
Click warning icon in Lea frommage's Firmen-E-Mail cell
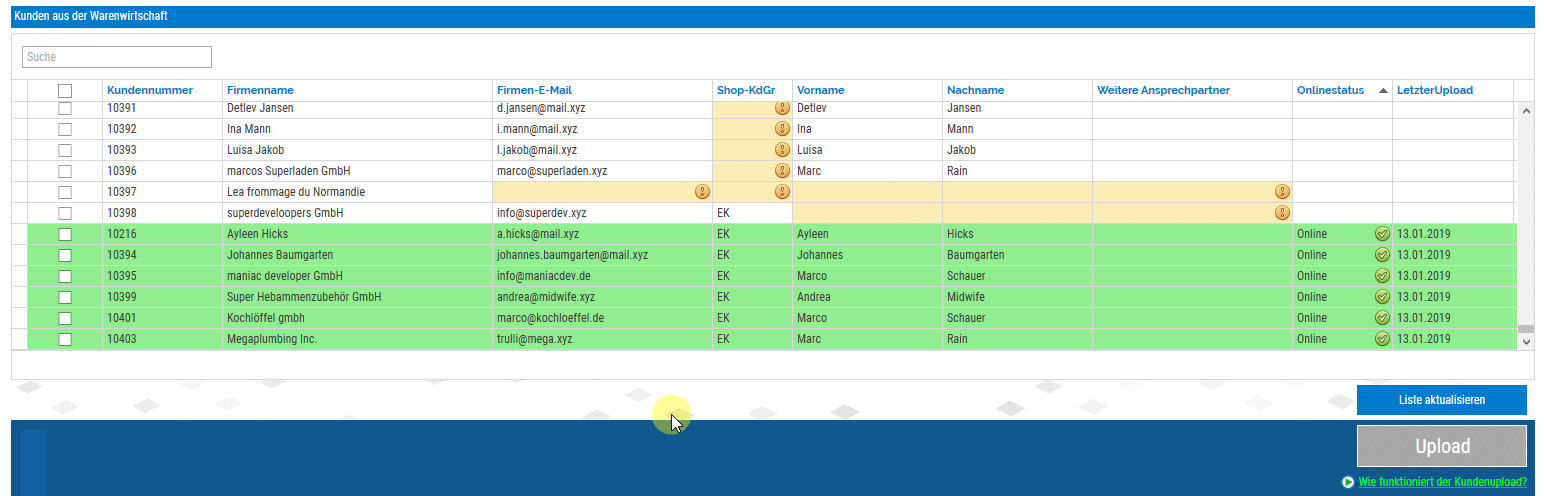tap(702, 192)
